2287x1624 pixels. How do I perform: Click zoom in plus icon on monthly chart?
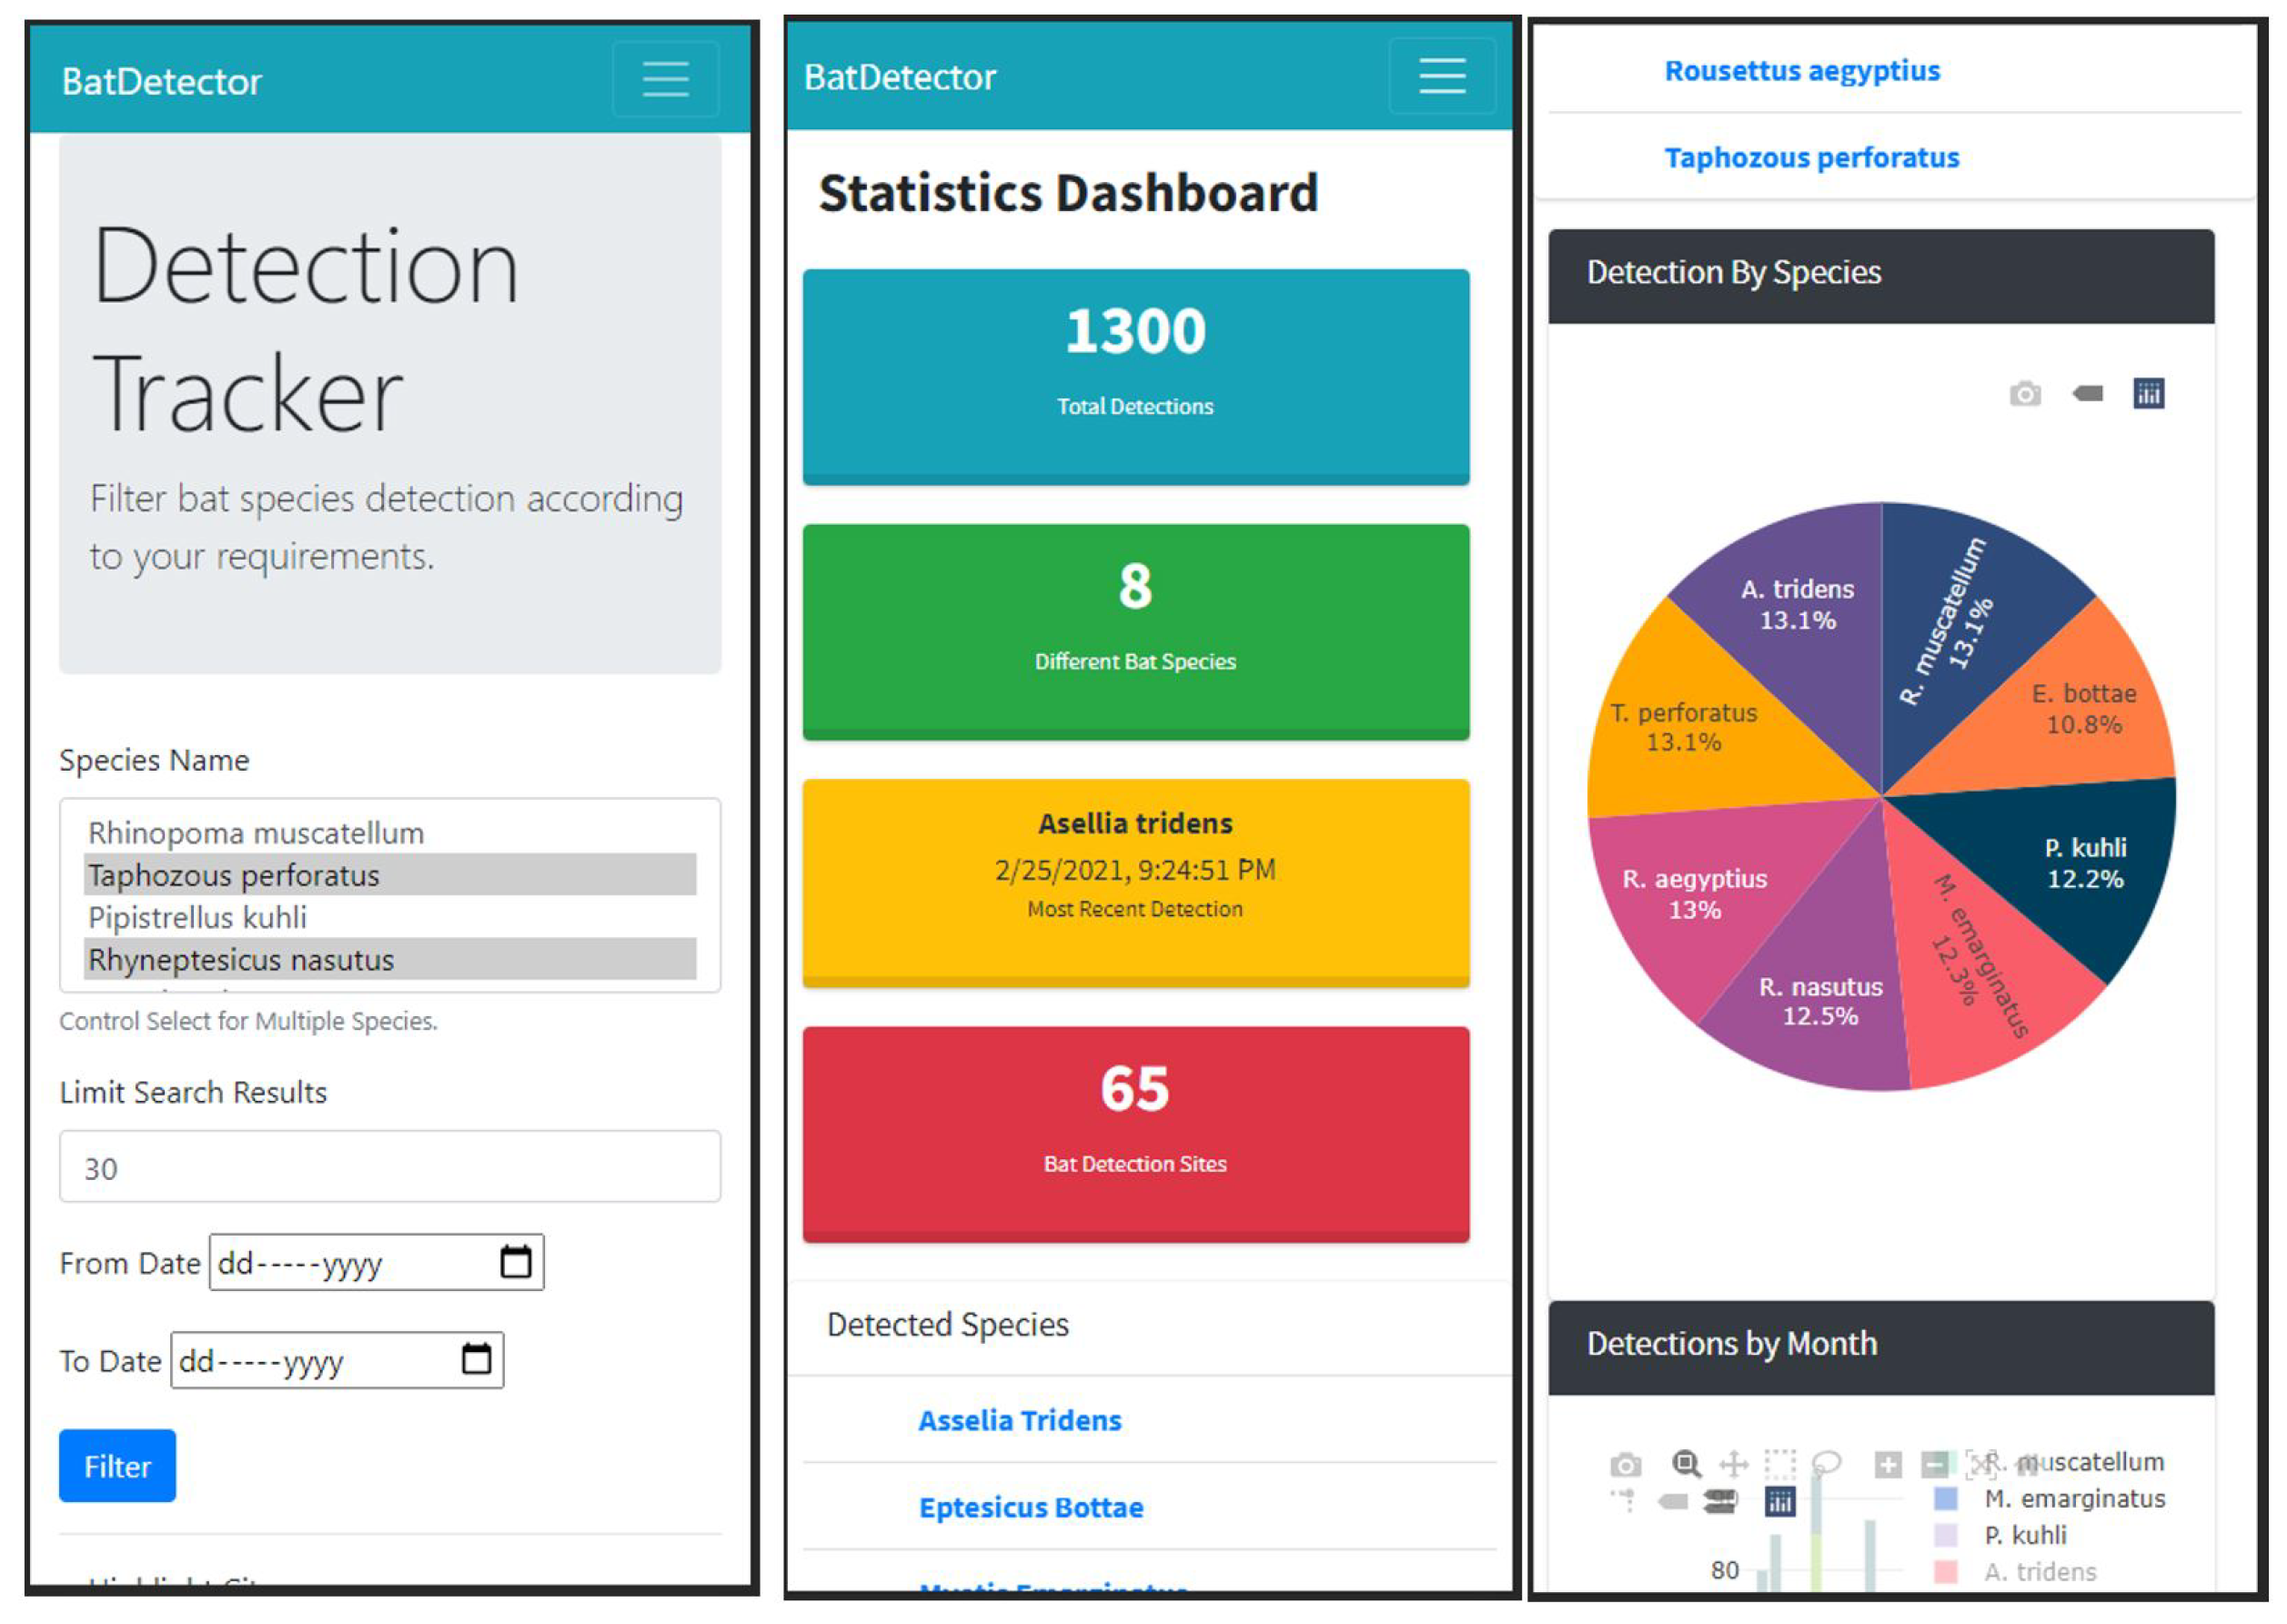(1887, 1464)
